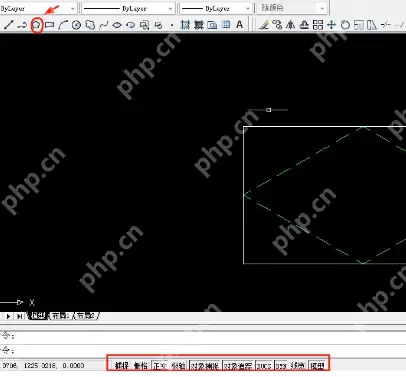Toggle 极轴 polar tracking in status bar
The width and height of the screenshot is (406, 377).
178,366
